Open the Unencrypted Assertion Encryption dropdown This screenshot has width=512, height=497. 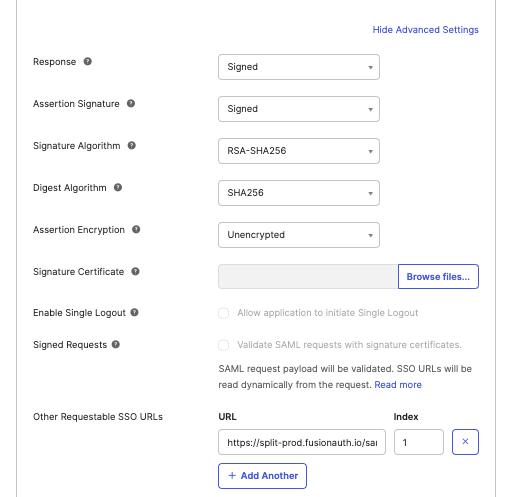click(299, 235)
